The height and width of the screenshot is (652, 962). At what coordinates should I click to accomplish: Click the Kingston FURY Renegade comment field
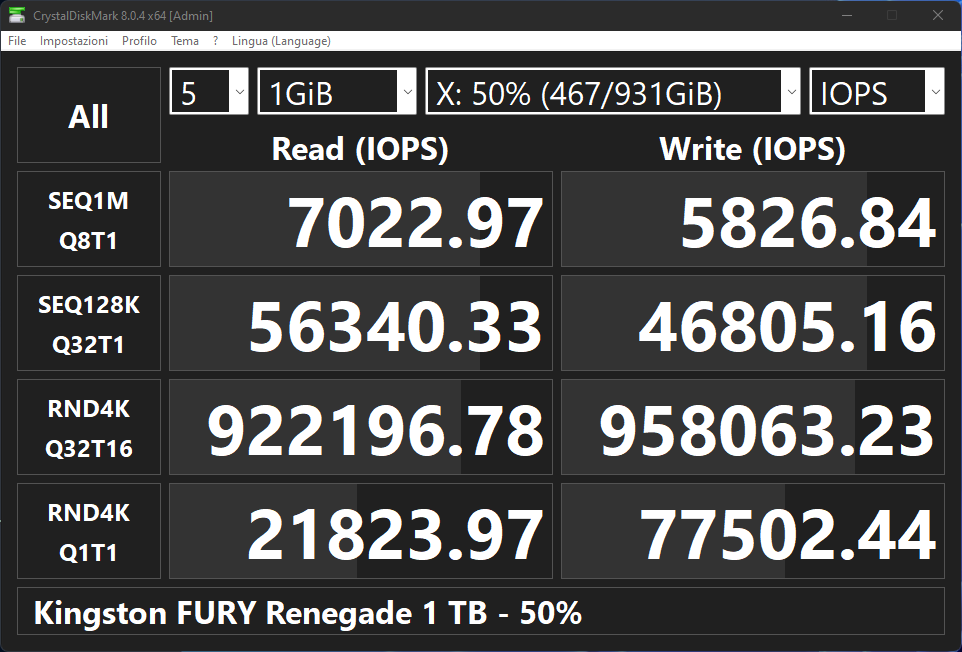point(481,612)
